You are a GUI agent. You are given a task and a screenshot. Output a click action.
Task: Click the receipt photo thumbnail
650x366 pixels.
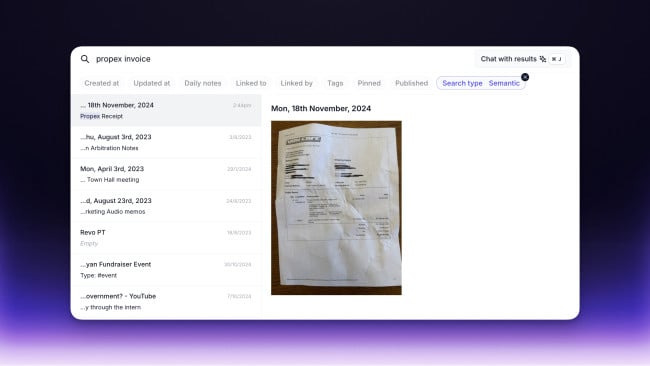(336, 208)
